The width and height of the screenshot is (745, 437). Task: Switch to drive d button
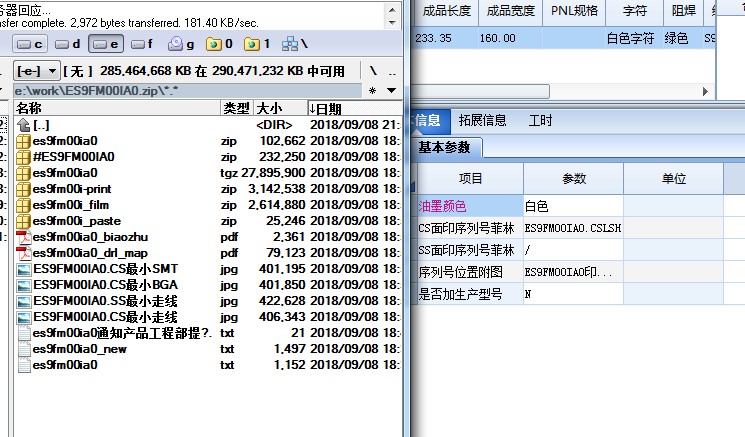click(67, 44)
